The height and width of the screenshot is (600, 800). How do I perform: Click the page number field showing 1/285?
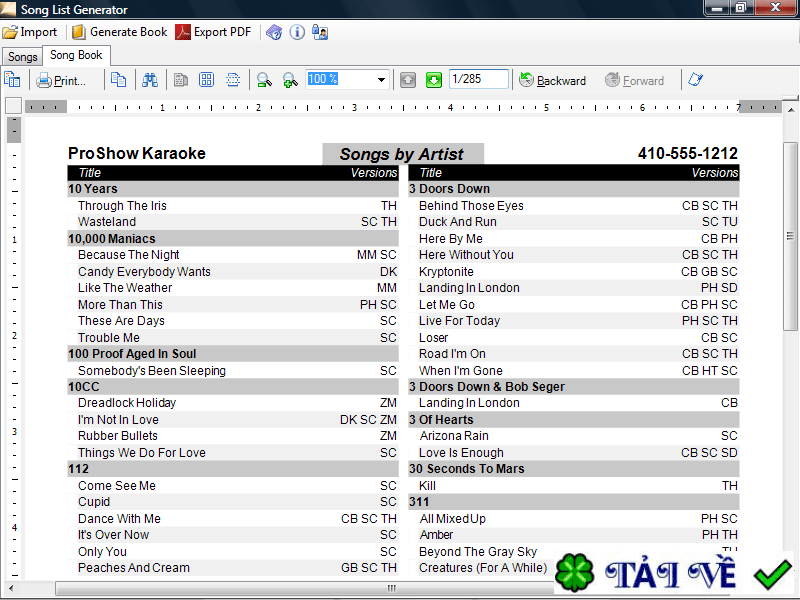(x=478, y=79)
